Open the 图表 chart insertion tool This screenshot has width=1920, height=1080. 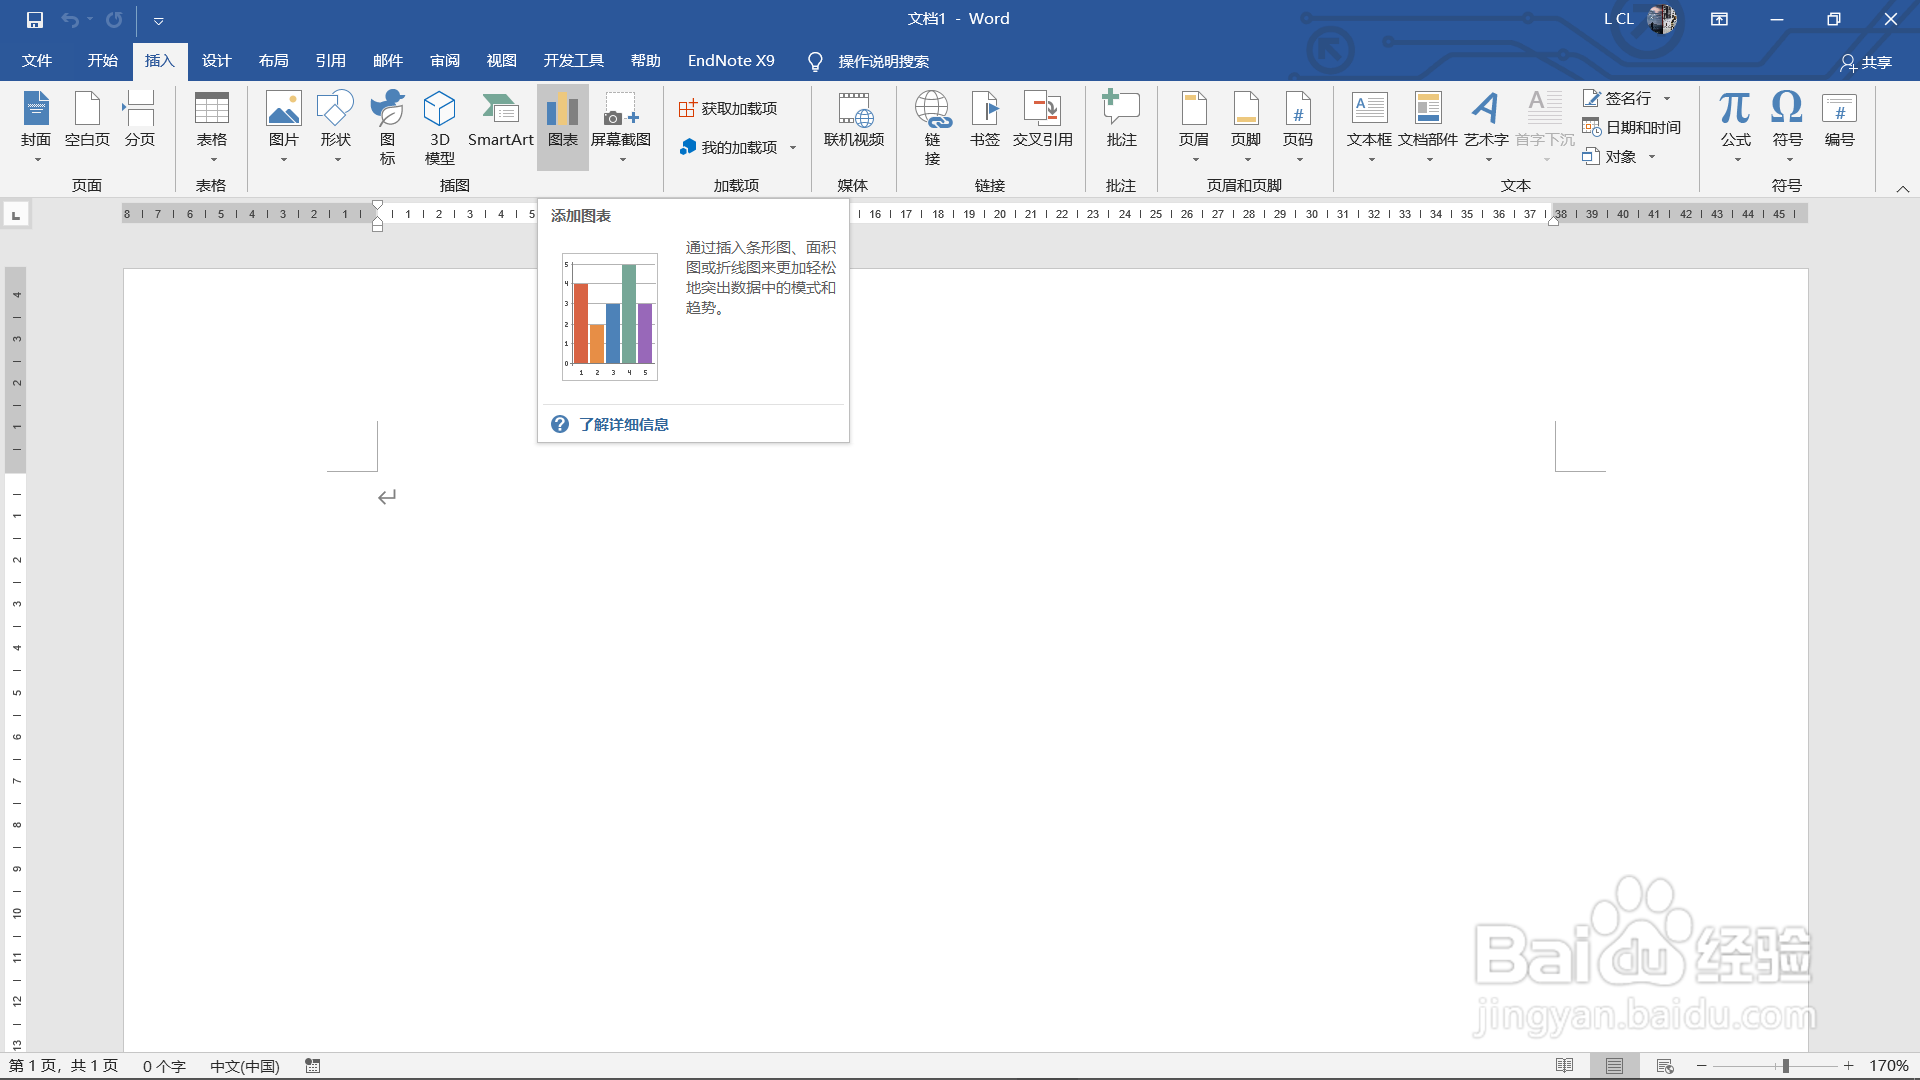pyautogui.click(x=562, y=120)
